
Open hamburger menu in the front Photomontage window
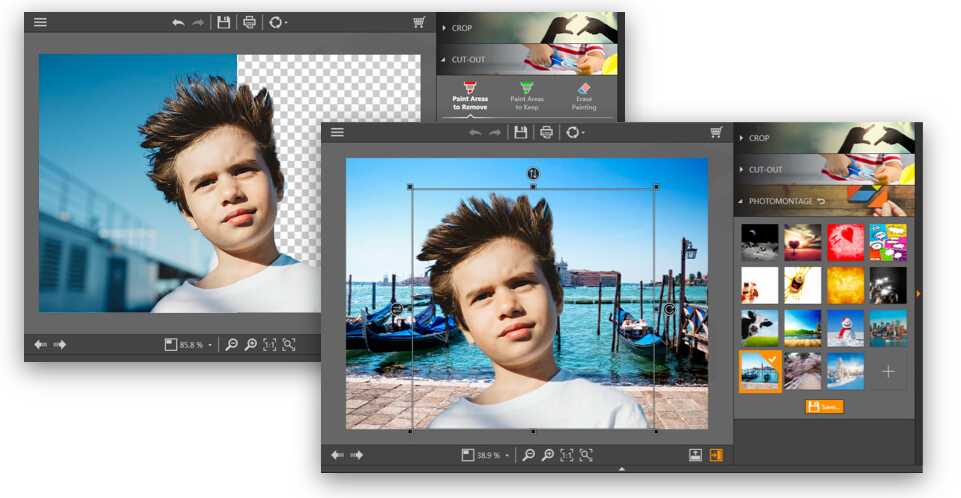[337, 132]
